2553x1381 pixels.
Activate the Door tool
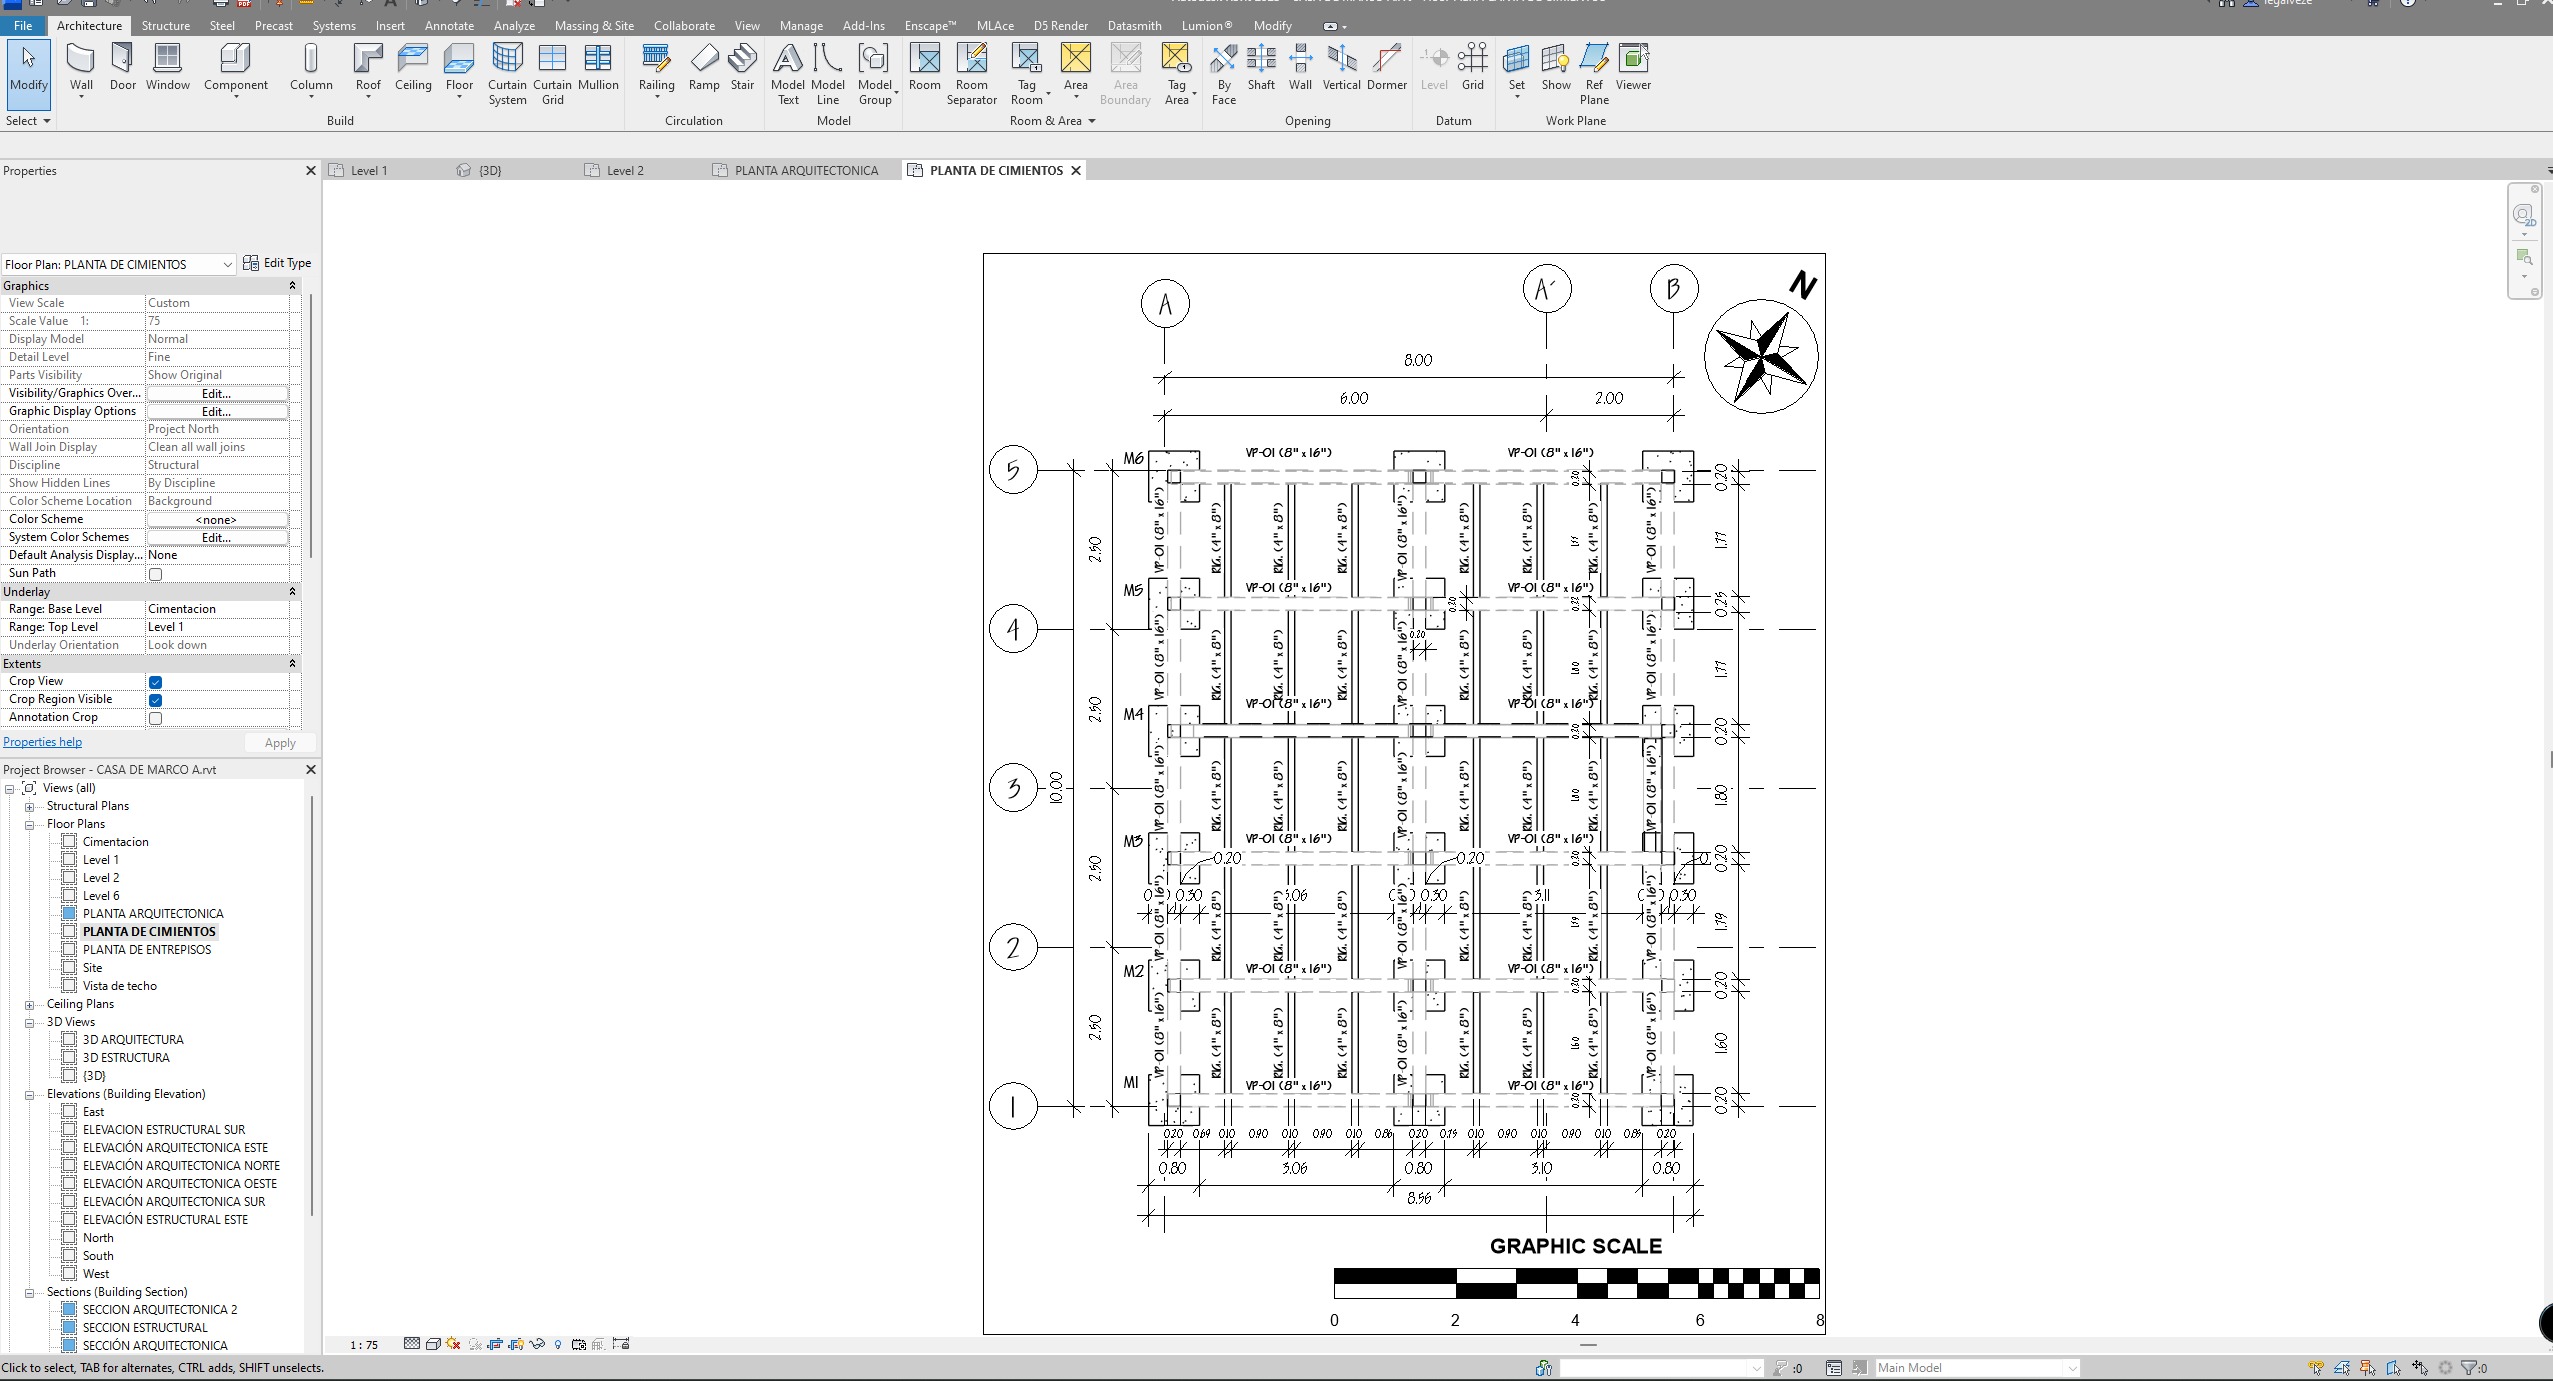(x=122, y=60)
